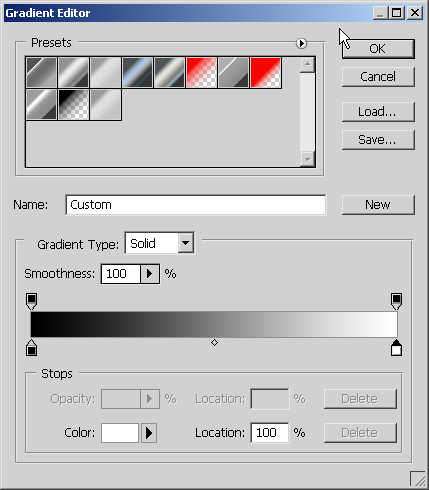Select the left black opacity stop
Image resolution: width=429 pixels, height=490 pixels.
(31, 301)
